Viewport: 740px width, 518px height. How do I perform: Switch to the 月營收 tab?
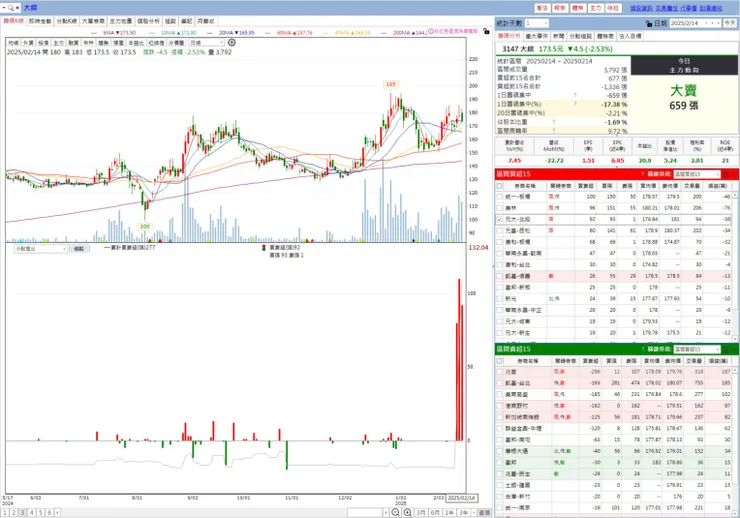click(205, 21)
